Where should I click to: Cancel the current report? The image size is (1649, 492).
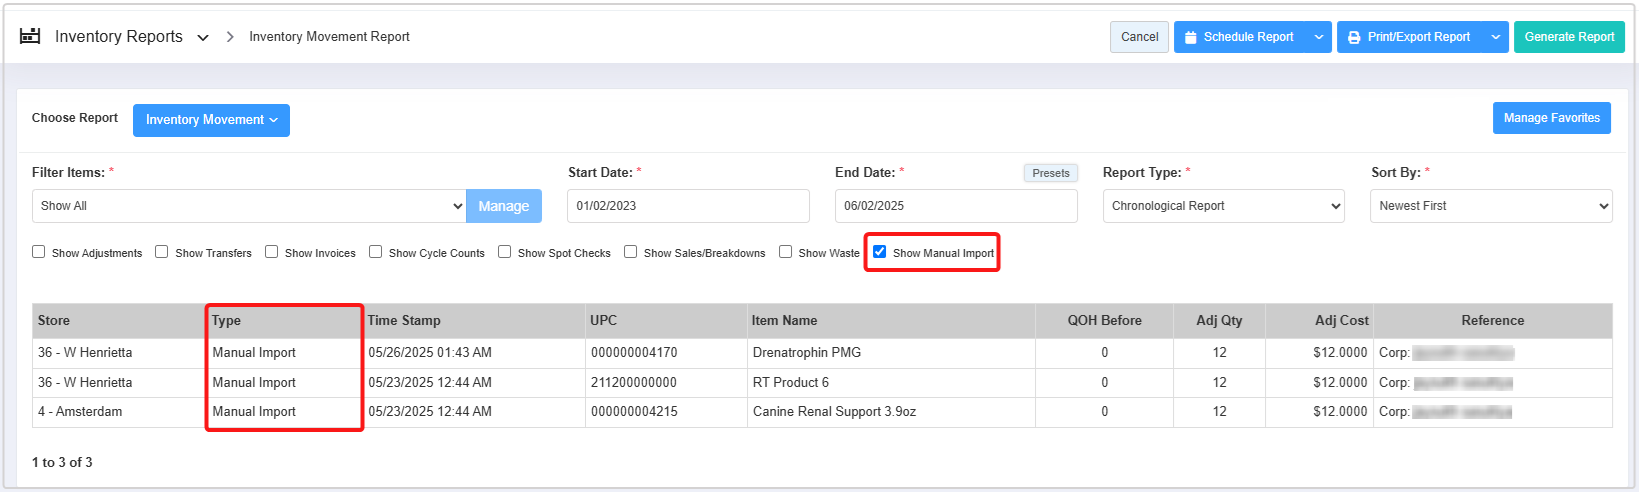(1139, 37)
